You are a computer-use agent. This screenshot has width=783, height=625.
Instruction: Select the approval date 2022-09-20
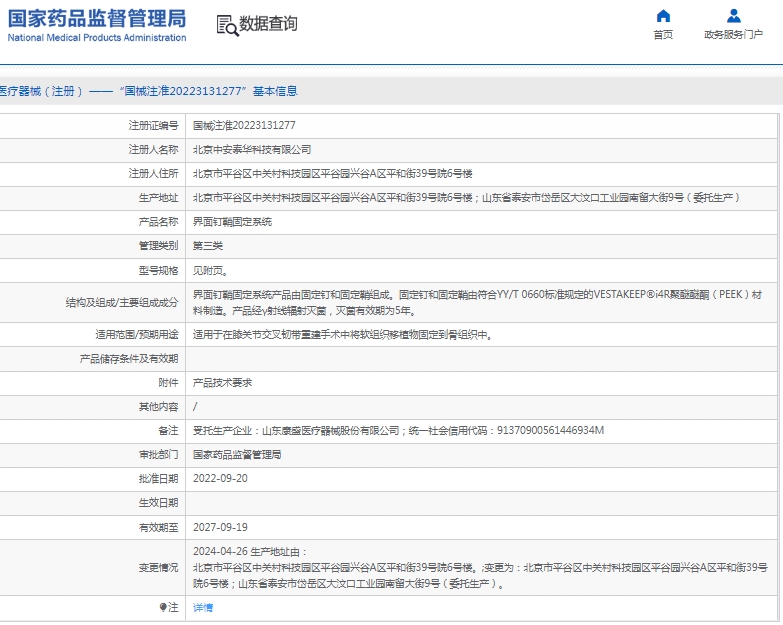tap(220, 478)
